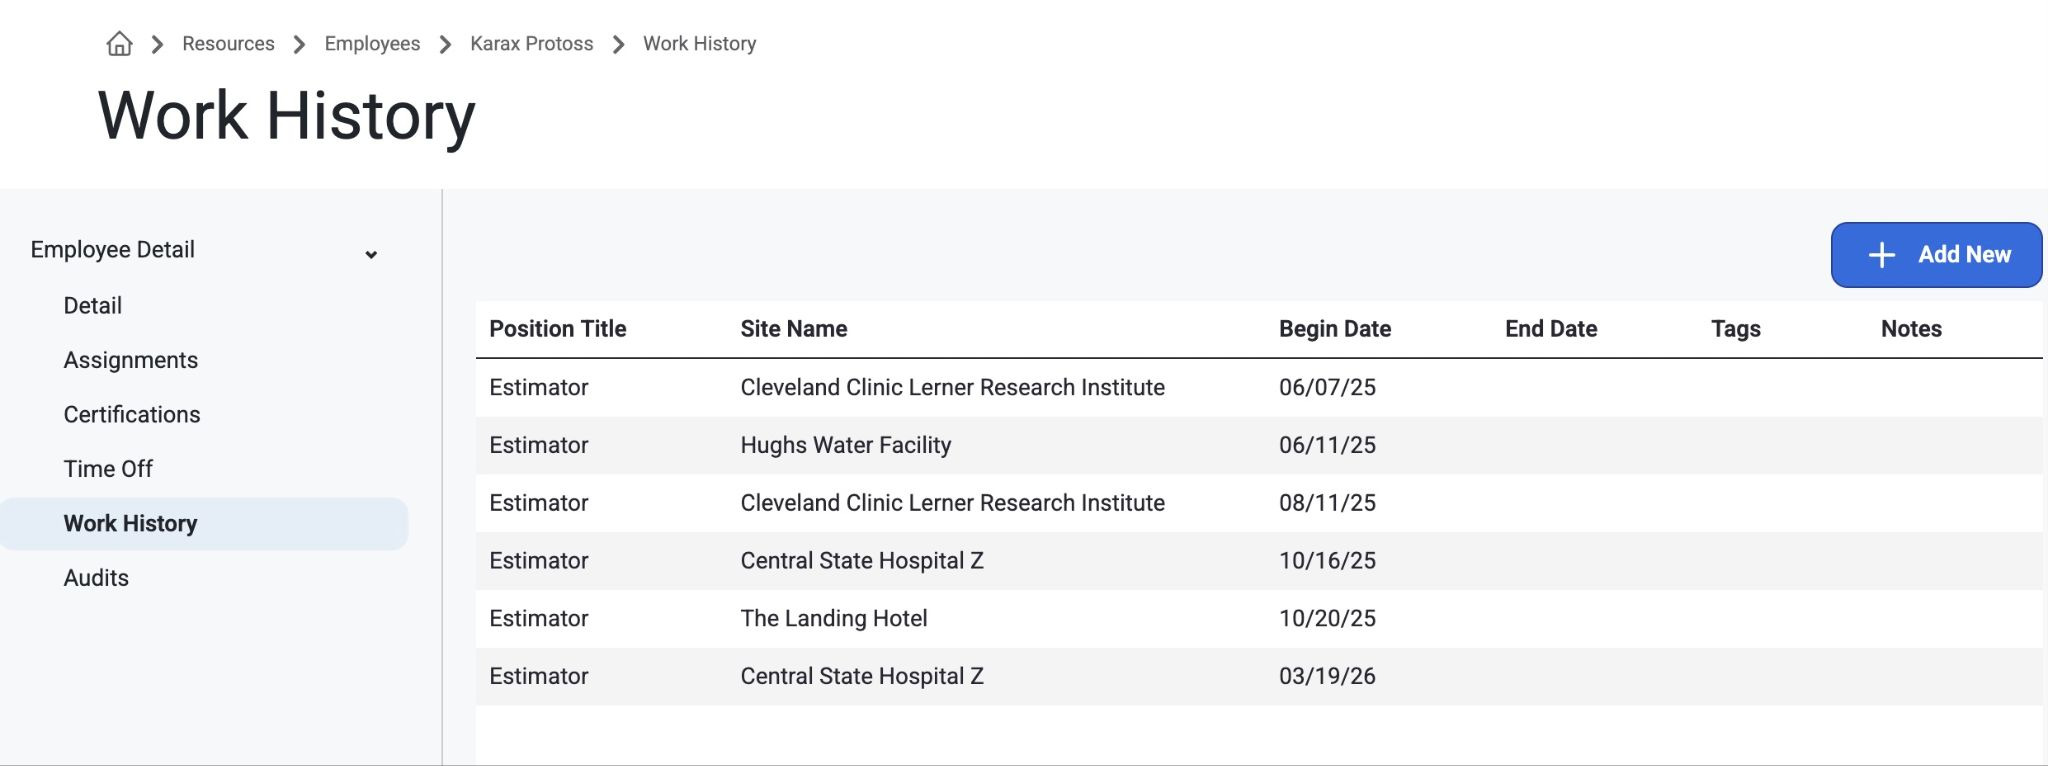Open the Audits sidebar item
Image resolution: width=2048 pixels, height=766 pixels.
tap(96, 578)
